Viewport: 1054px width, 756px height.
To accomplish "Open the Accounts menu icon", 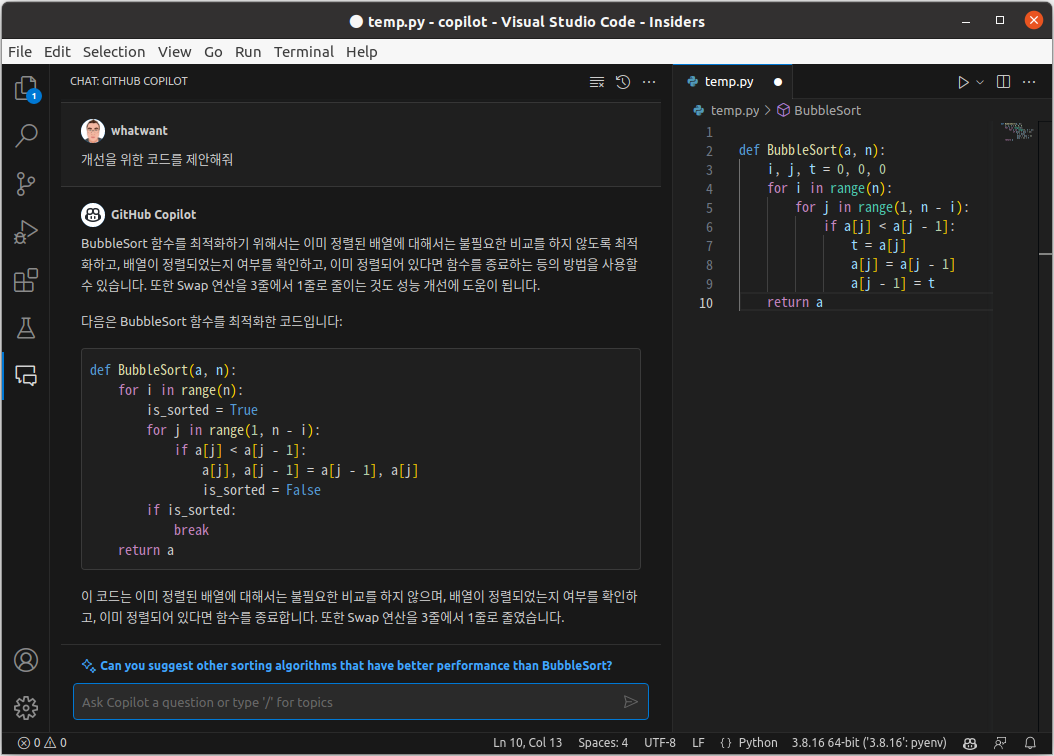I will [26, 660].
